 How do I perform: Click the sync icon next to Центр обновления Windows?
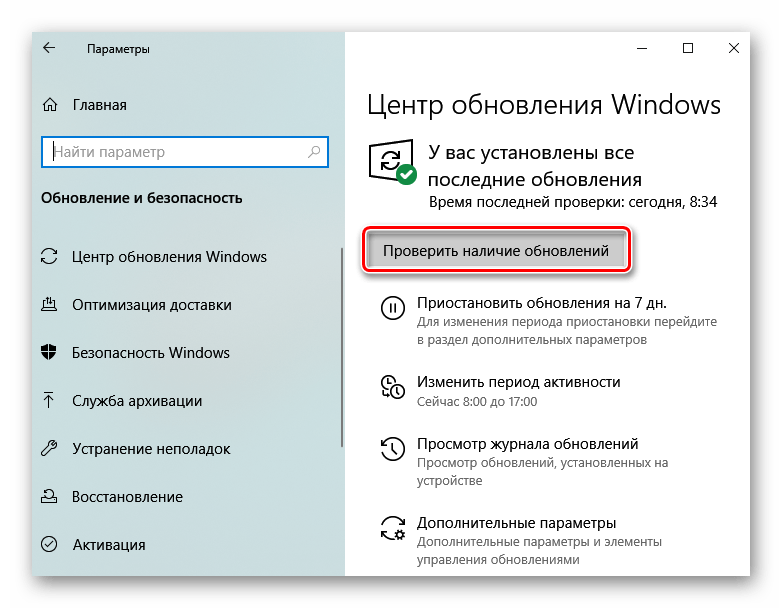49,256
